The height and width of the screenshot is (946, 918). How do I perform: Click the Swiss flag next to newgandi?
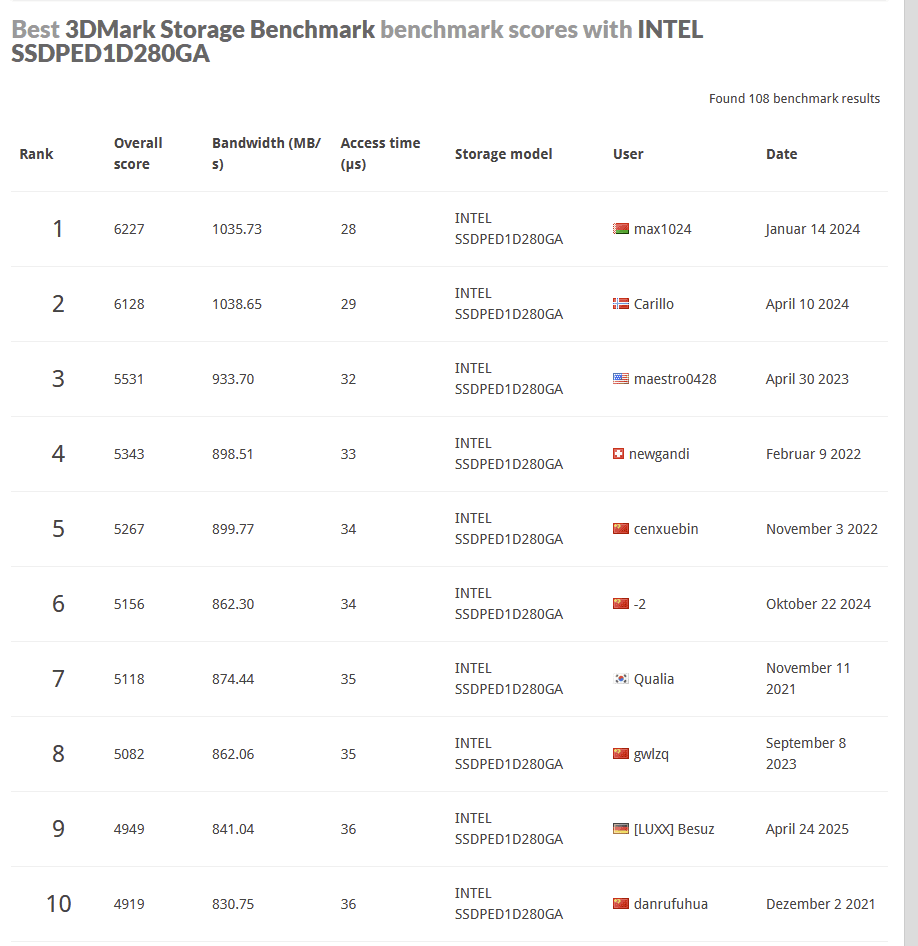[618, 454]
